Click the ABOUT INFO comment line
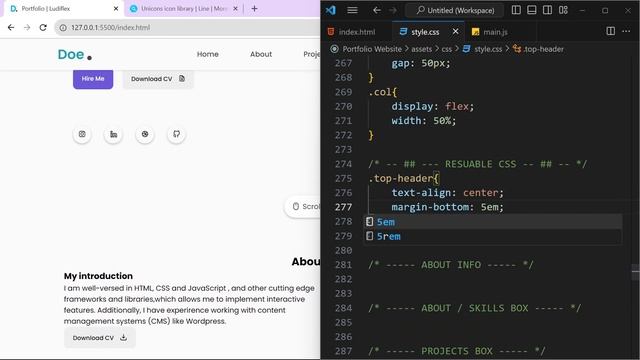Screen dimensions: 640x360 tap(451, 265)
